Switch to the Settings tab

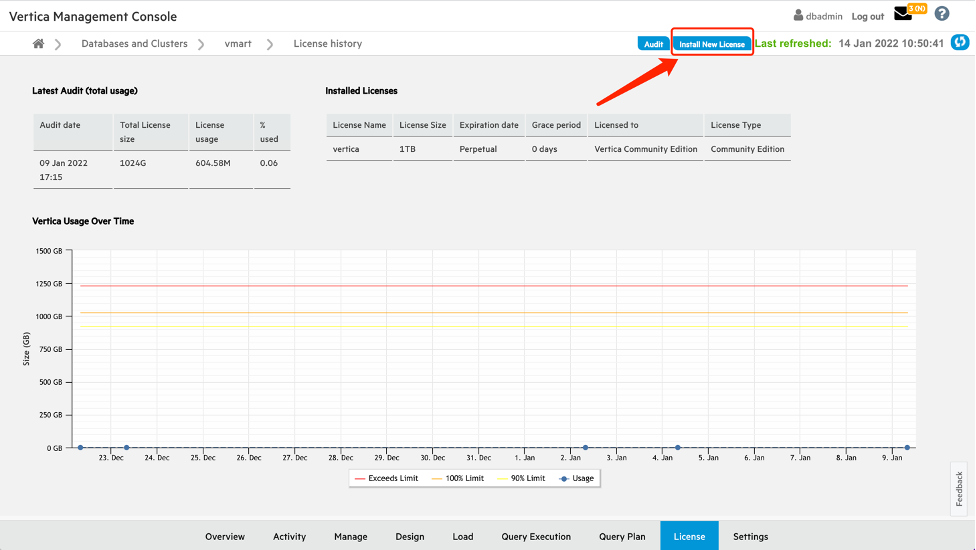750,536
